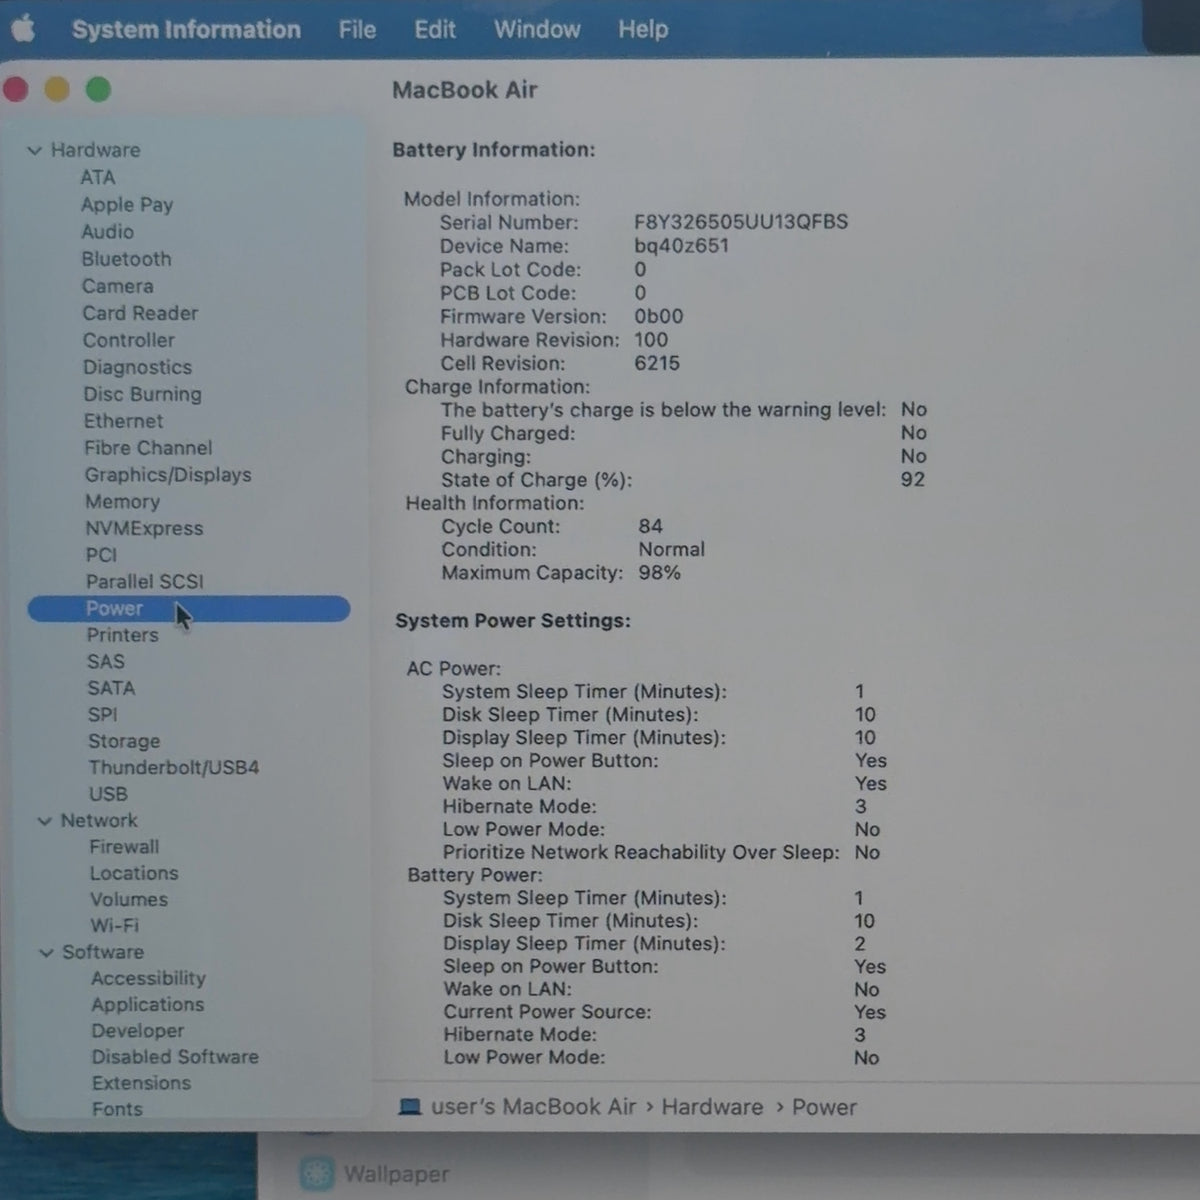This screenshot has height=1200, width=1200.
Task: Click the laptop icon in path bar
Action: 410,1107
